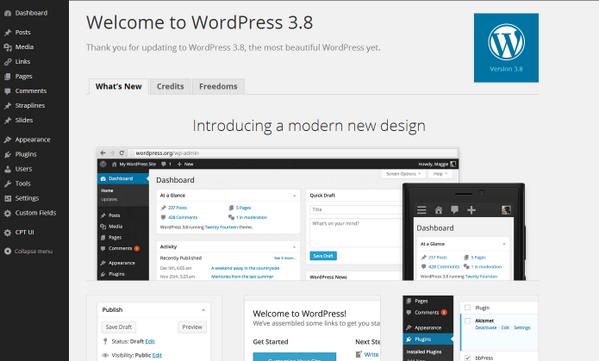Viewport: 599px width, 361px height.
Task: Open the Plugins plug icon
Action: click(7, 154)
